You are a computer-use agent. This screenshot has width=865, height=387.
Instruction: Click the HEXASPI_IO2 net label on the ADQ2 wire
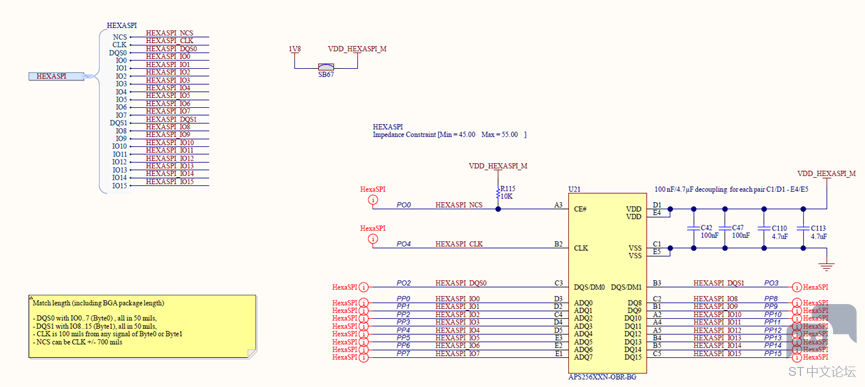(x=457, y=314)
